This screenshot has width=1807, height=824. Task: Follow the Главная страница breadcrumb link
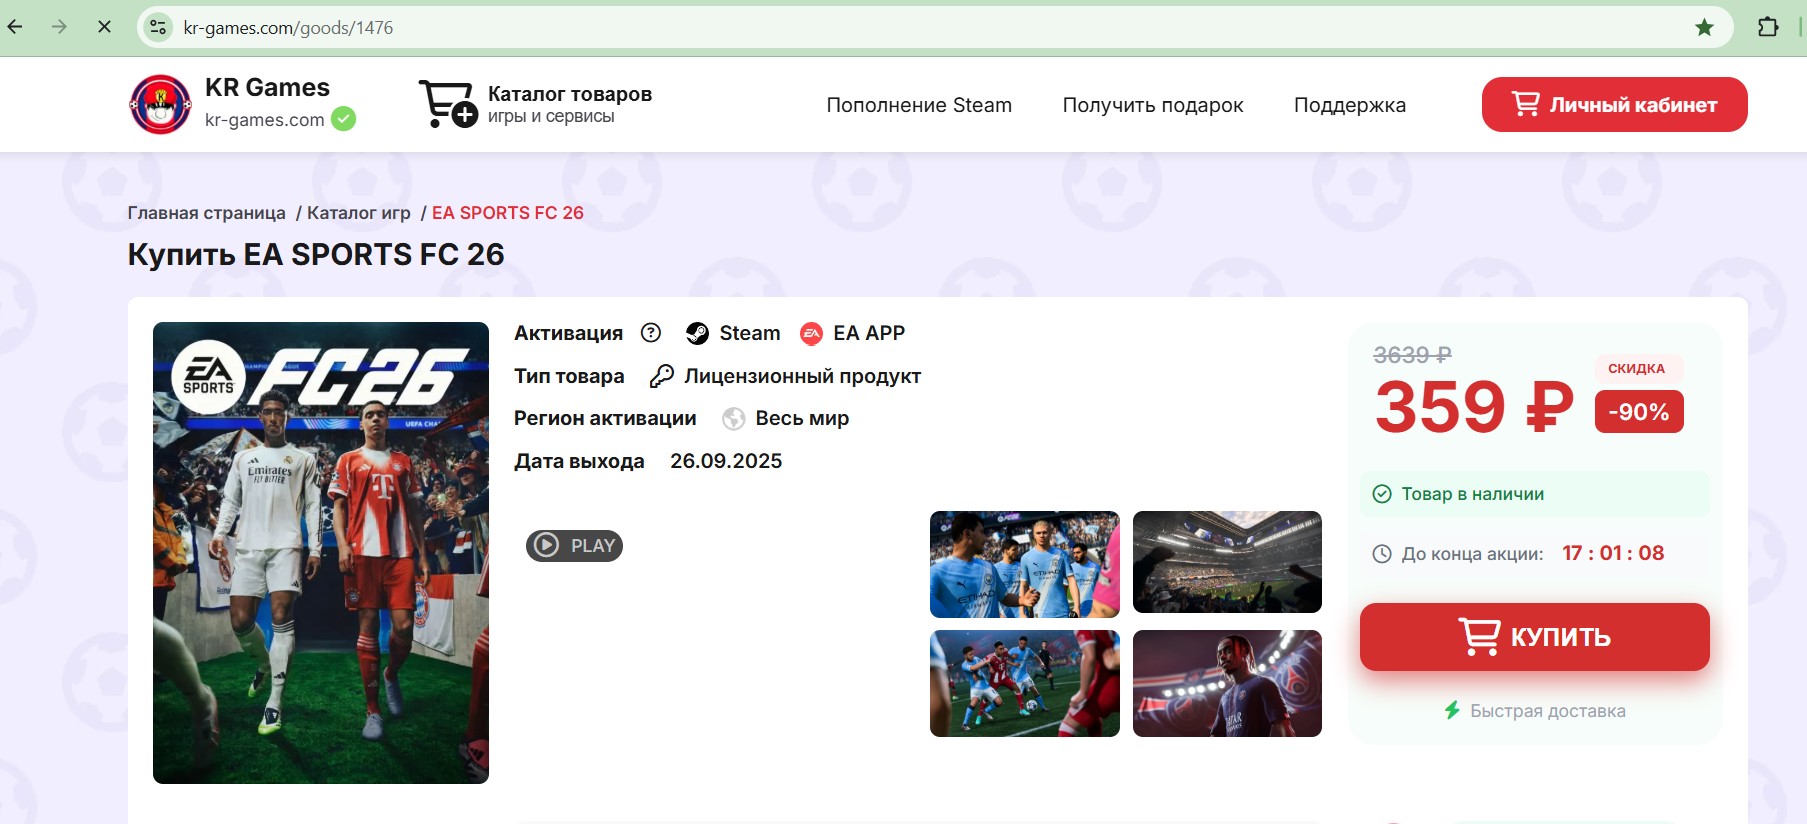pyautogui.click(x=206, y=213)
